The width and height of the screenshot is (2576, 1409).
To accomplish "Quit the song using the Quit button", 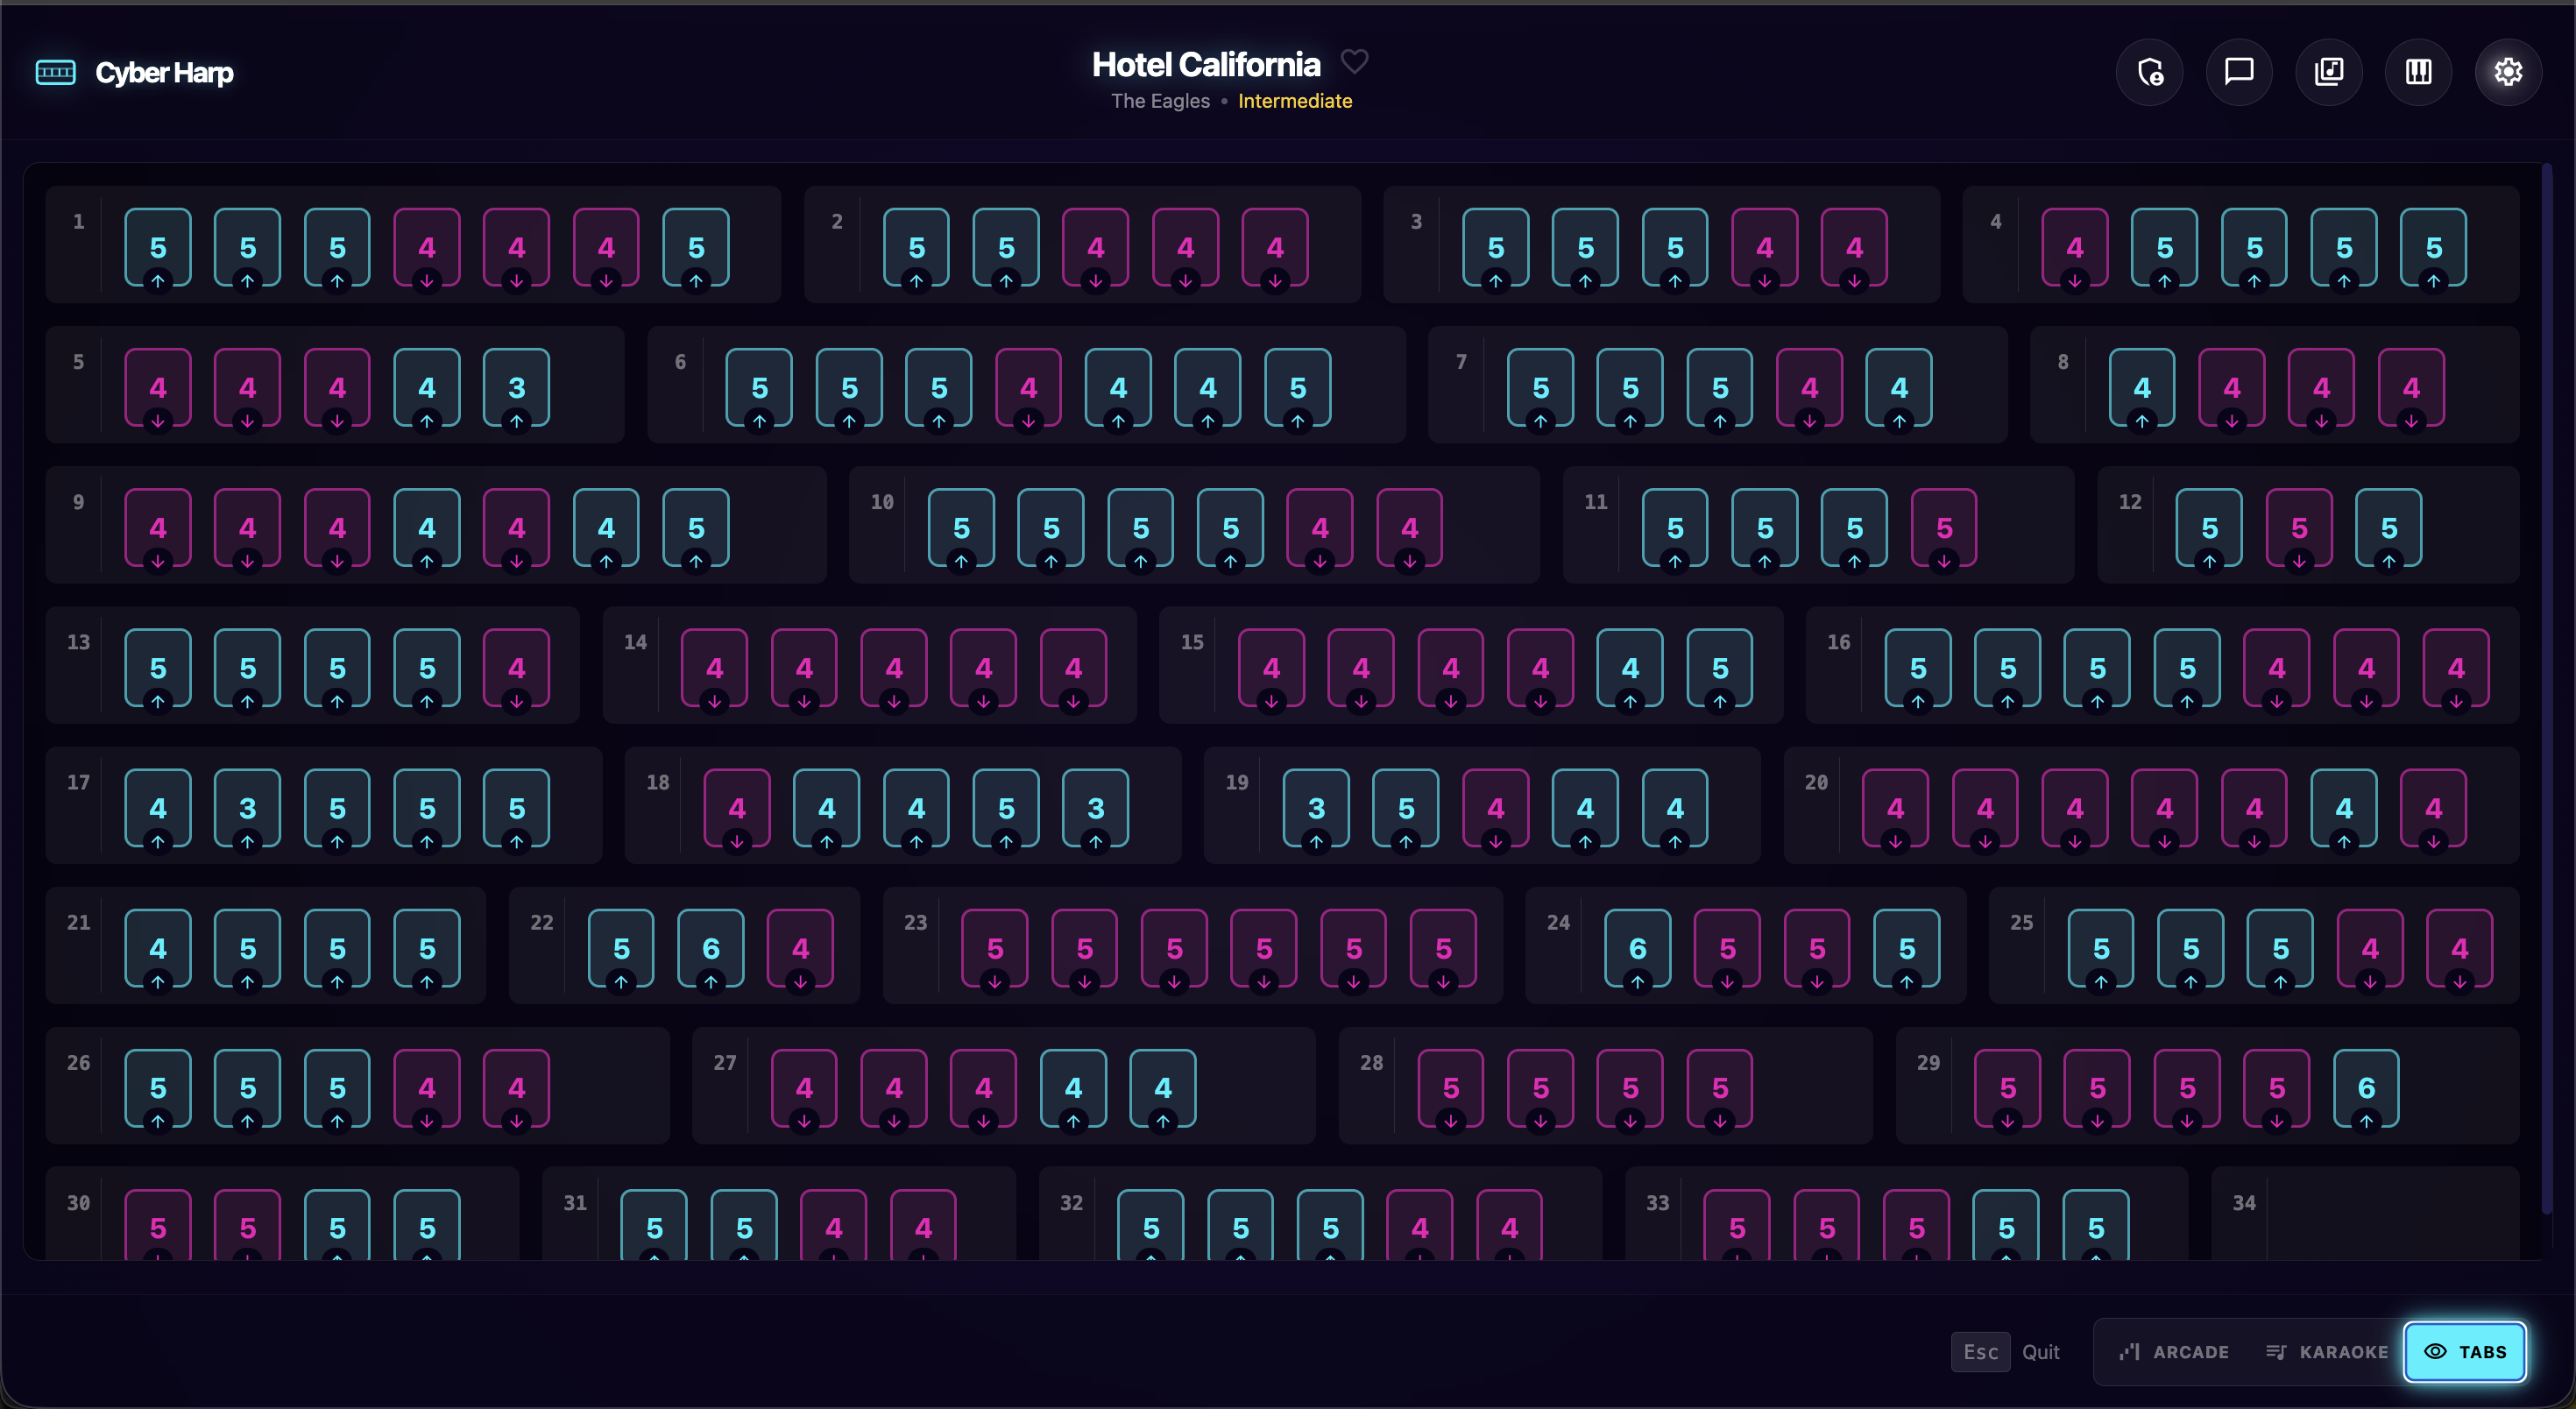I will click(x=2041, y=1351).
